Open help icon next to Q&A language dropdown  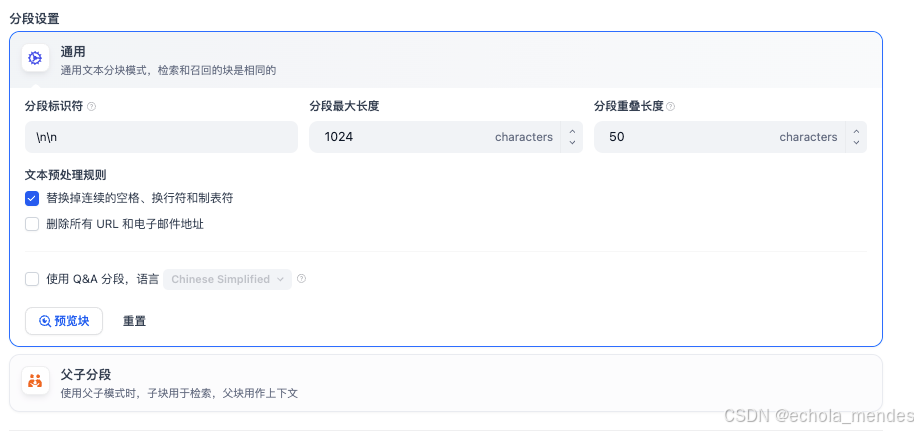302,279
